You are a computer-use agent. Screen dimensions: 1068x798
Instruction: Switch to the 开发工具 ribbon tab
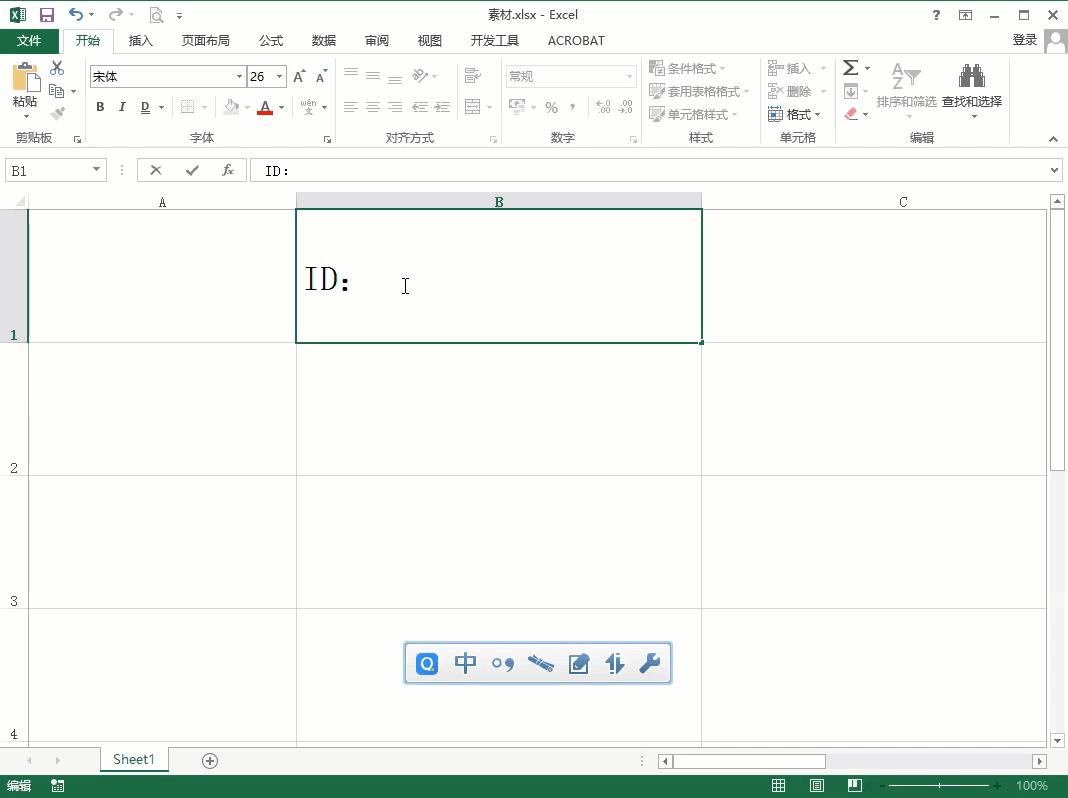pos(495,41)
